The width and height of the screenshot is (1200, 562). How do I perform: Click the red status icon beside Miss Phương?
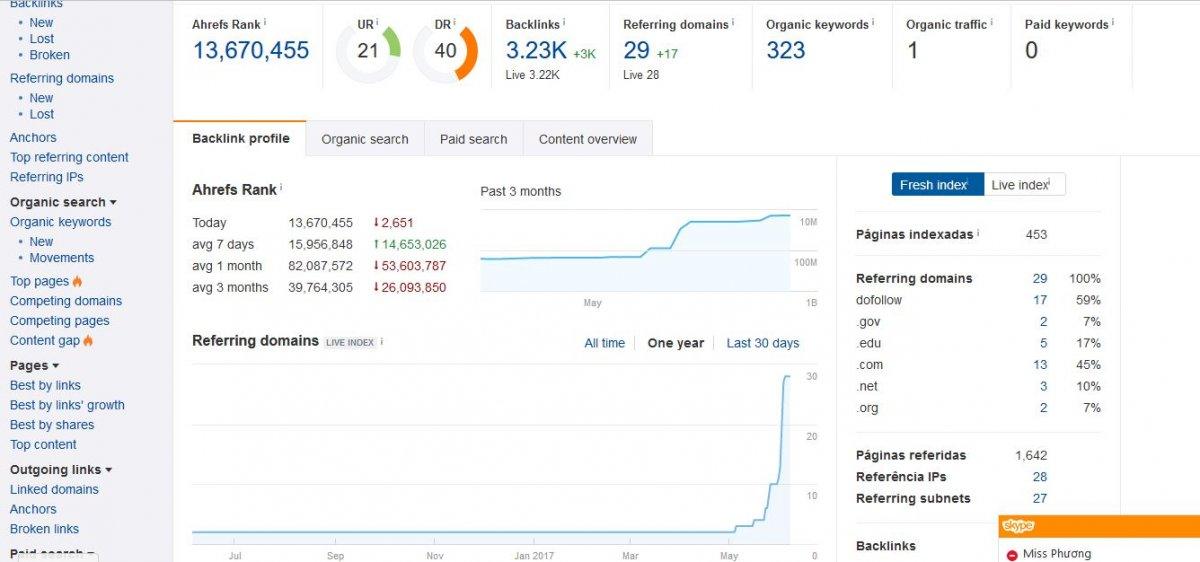[x=1012, y=555]
